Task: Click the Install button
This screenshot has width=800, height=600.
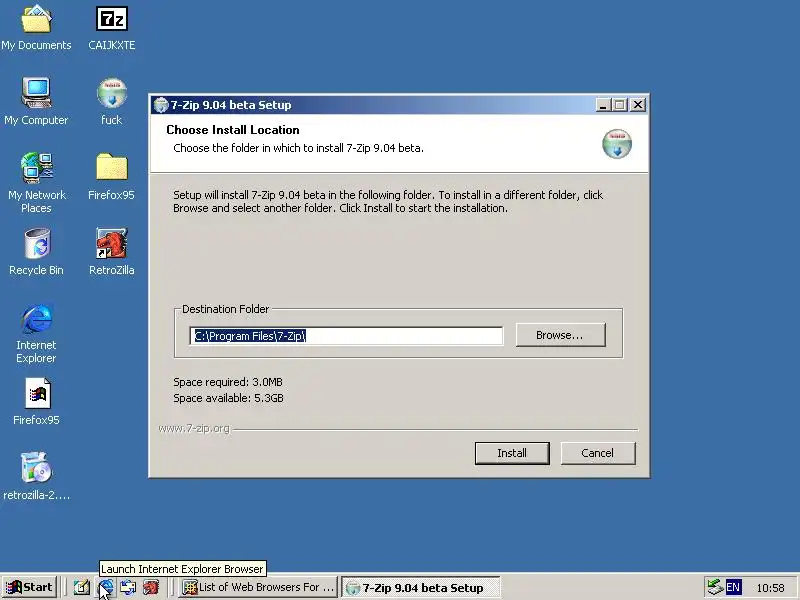Action: coord(512,453)
